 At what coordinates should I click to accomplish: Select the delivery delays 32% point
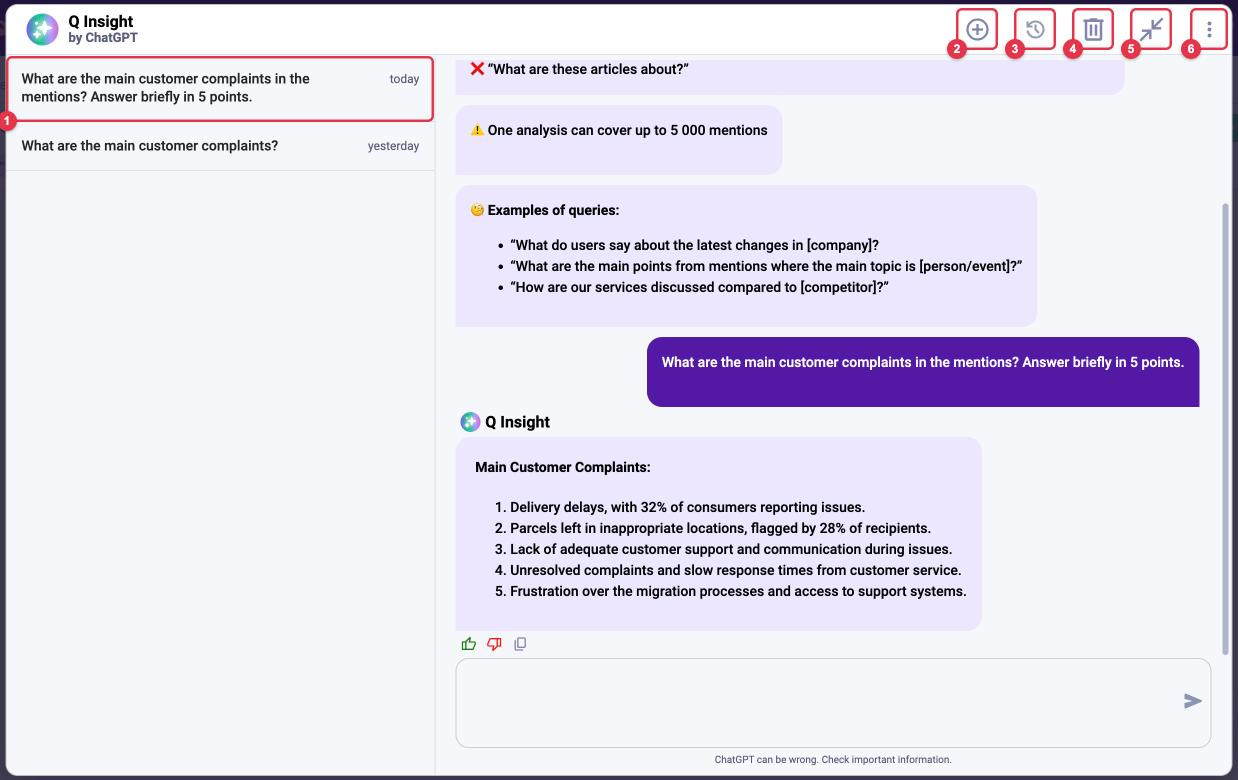(687, 507)
